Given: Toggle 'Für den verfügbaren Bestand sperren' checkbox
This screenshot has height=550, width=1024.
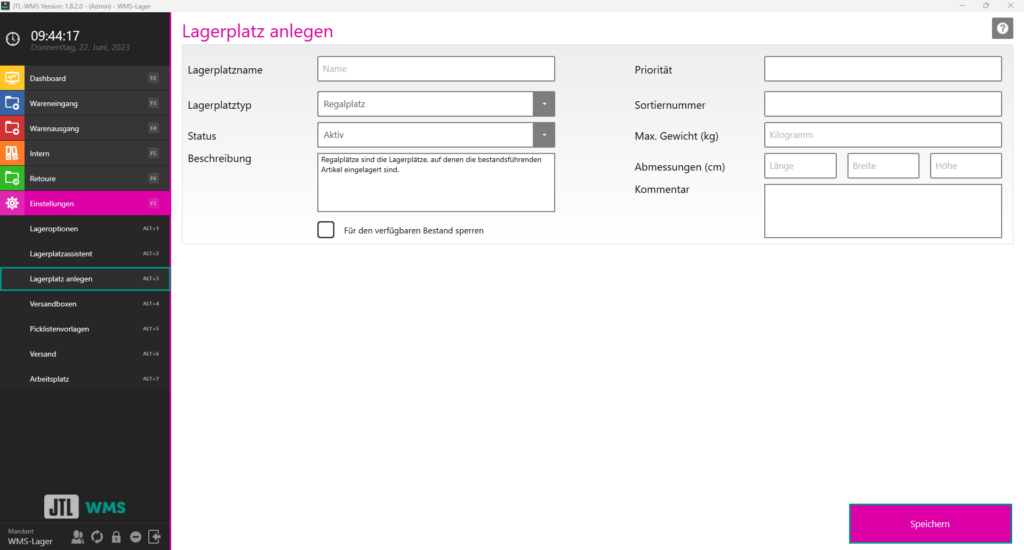Looking at the screenshot, I should (326, 230).
